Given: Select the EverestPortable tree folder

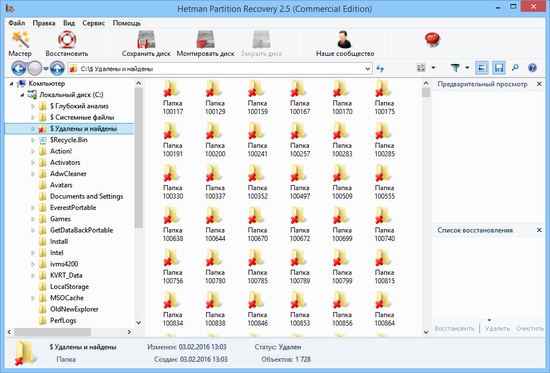Looking at the screenshot, I should pyautogui.click(x=73, y=207).
